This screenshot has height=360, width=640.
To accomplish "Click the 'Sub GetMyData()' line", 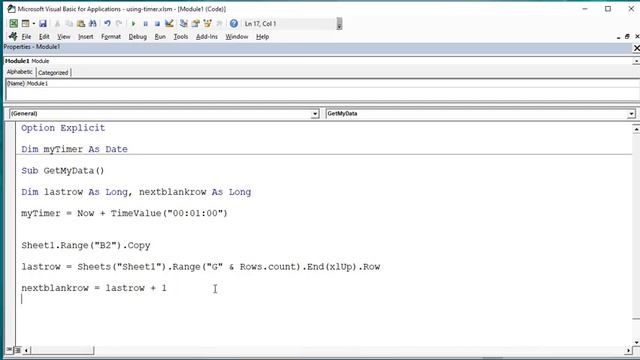I will (x=63, y=171).
